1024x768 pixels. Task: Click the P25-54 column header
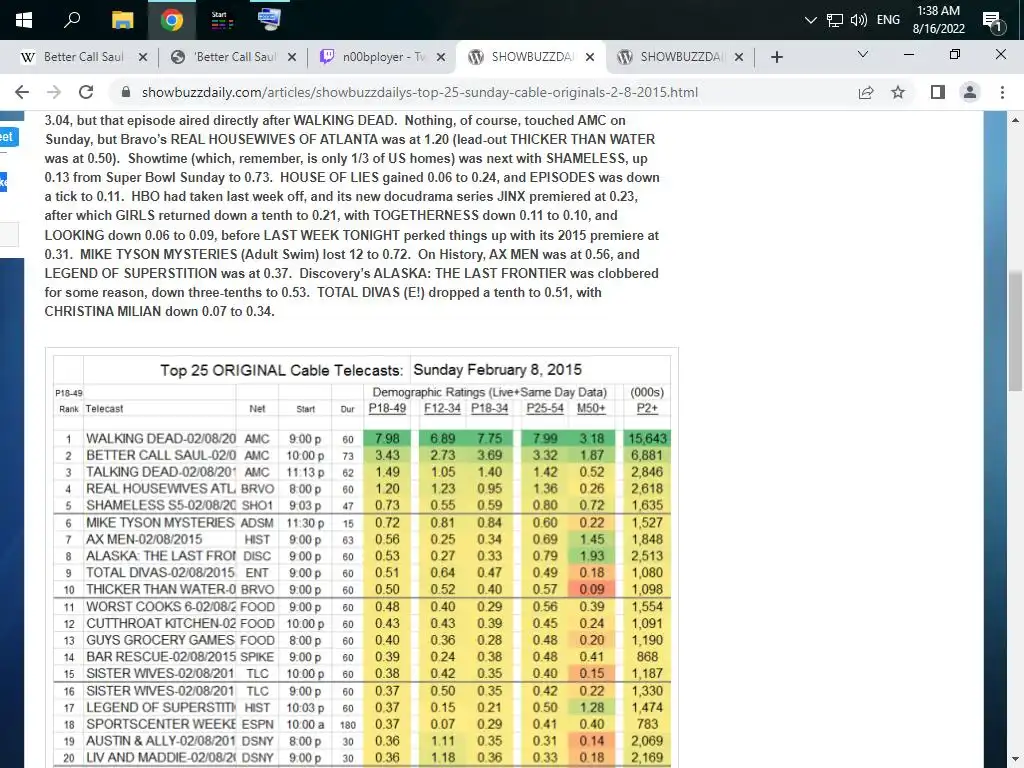click(x=545, y=408)
